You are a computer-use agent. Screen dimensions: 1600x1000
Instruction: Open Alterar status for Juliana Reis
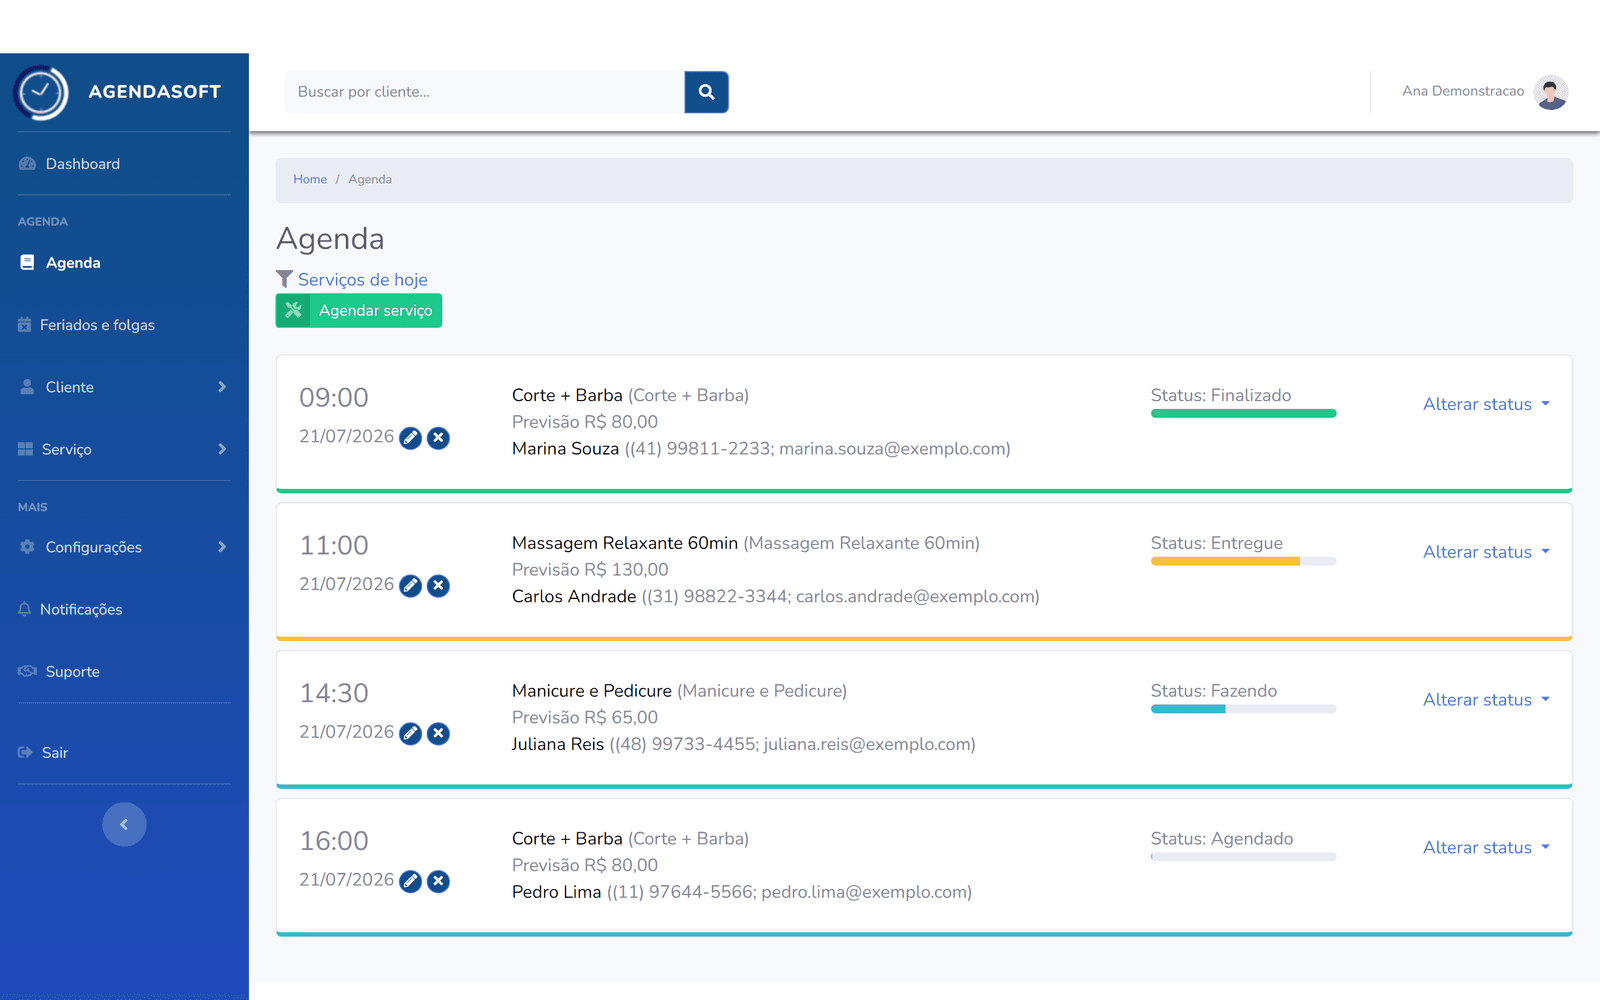1486,700
